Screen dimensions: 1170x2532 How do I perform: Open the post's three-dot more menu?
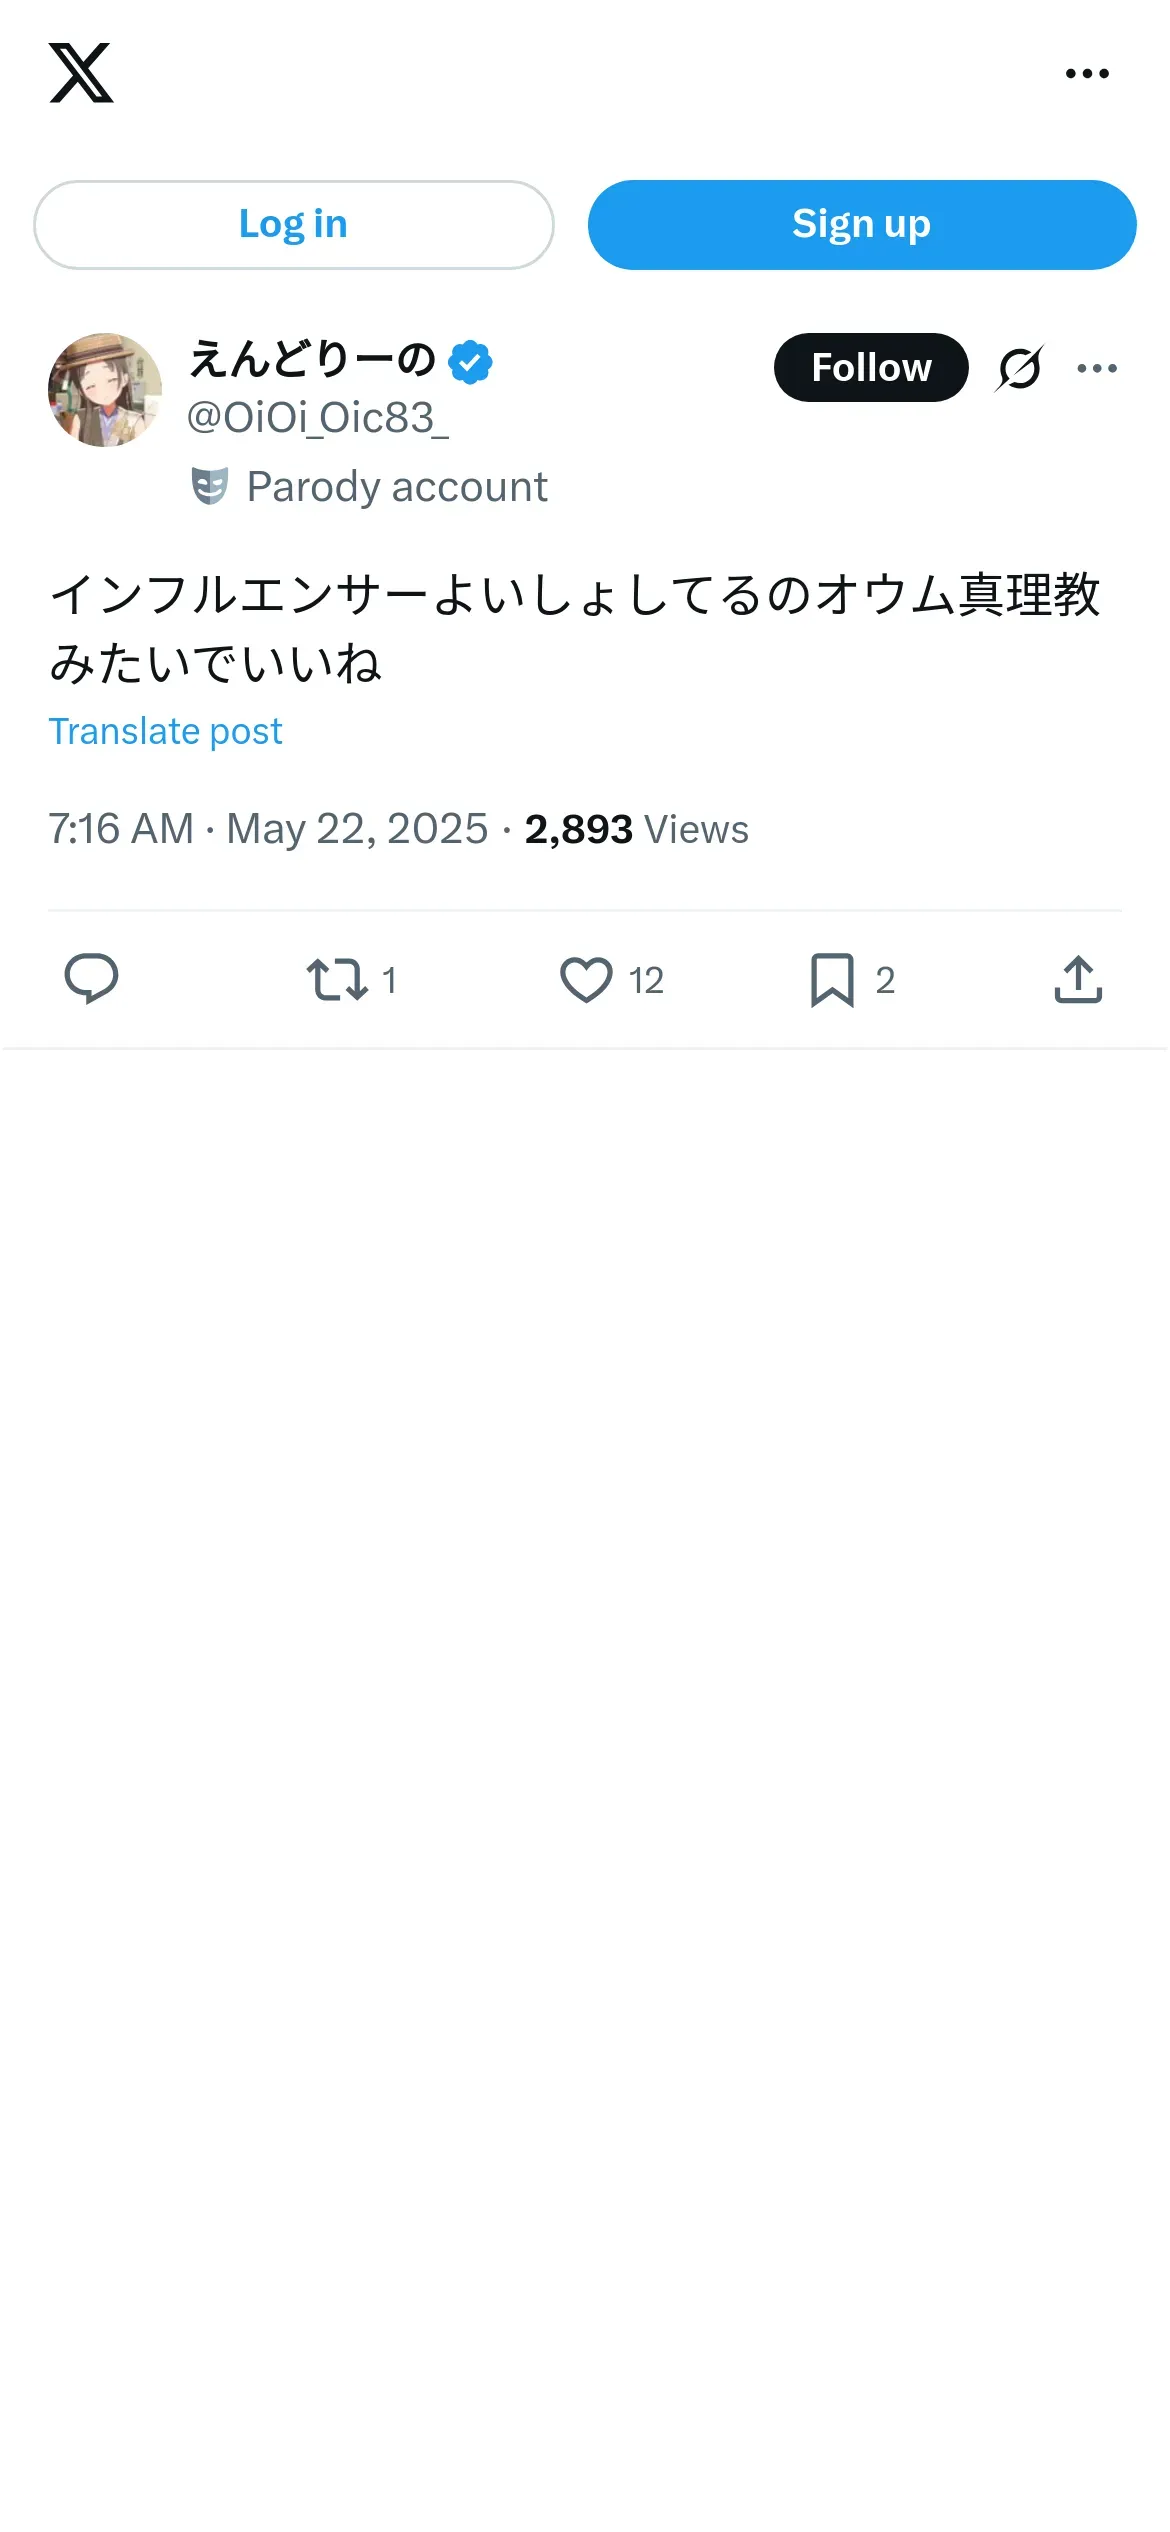click(1097, 368)
